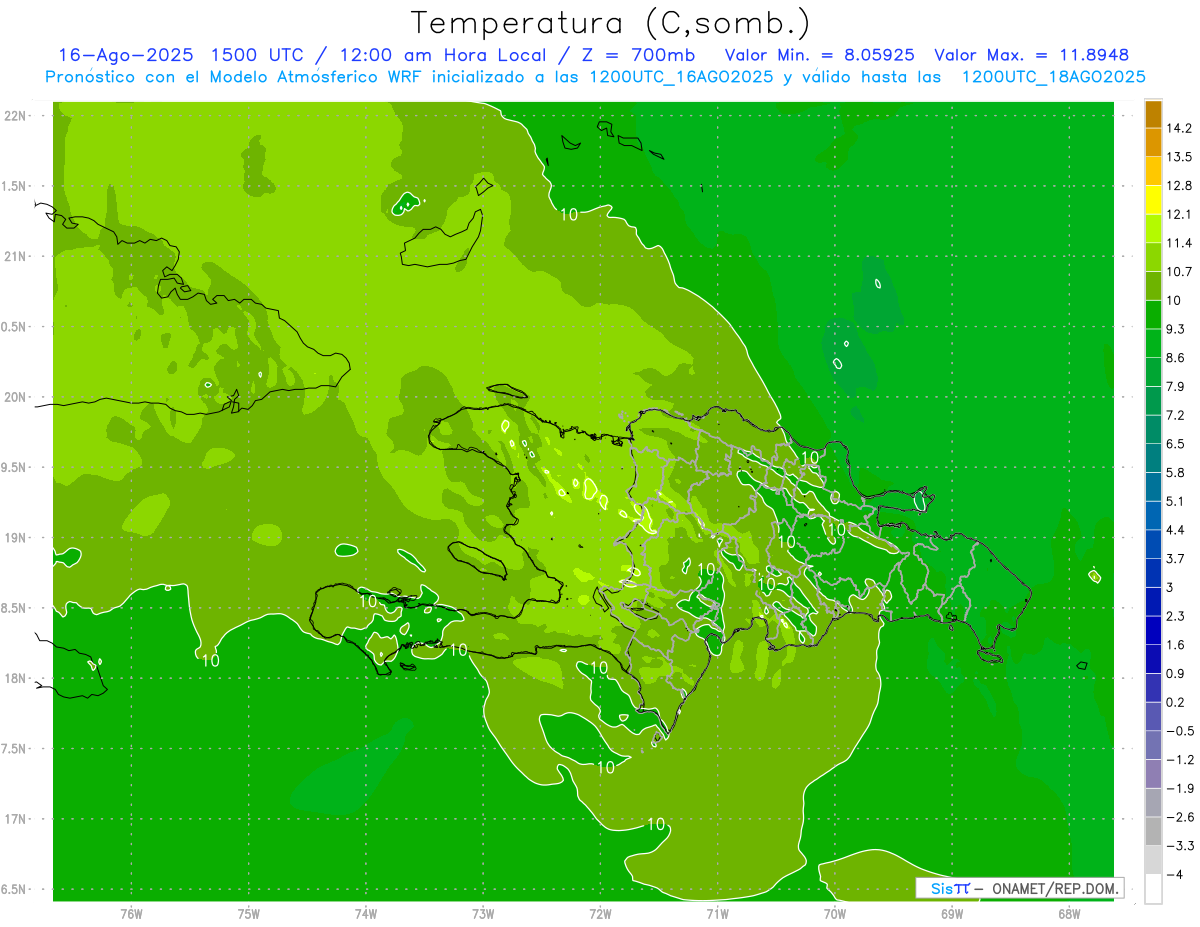Image resolution: width=1200 pixels, height=927 pixels.
Task: Click the 76W longitude label
Action: [131, 914]
